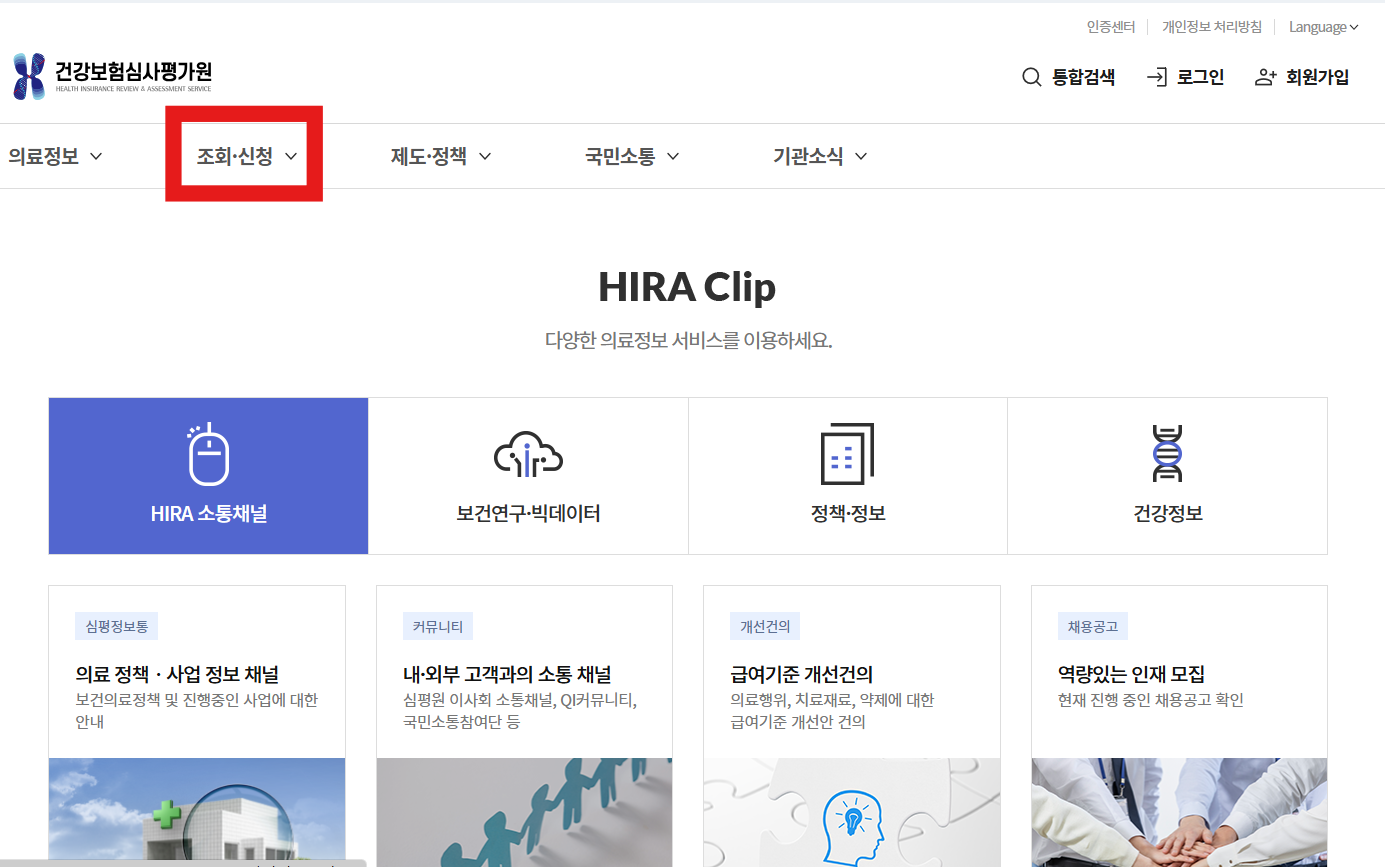Switch to the 보건연구·빅데이터 tab
Image resolution: width=1385 pixels, height=867 pixels.
[x=528, y=476]
